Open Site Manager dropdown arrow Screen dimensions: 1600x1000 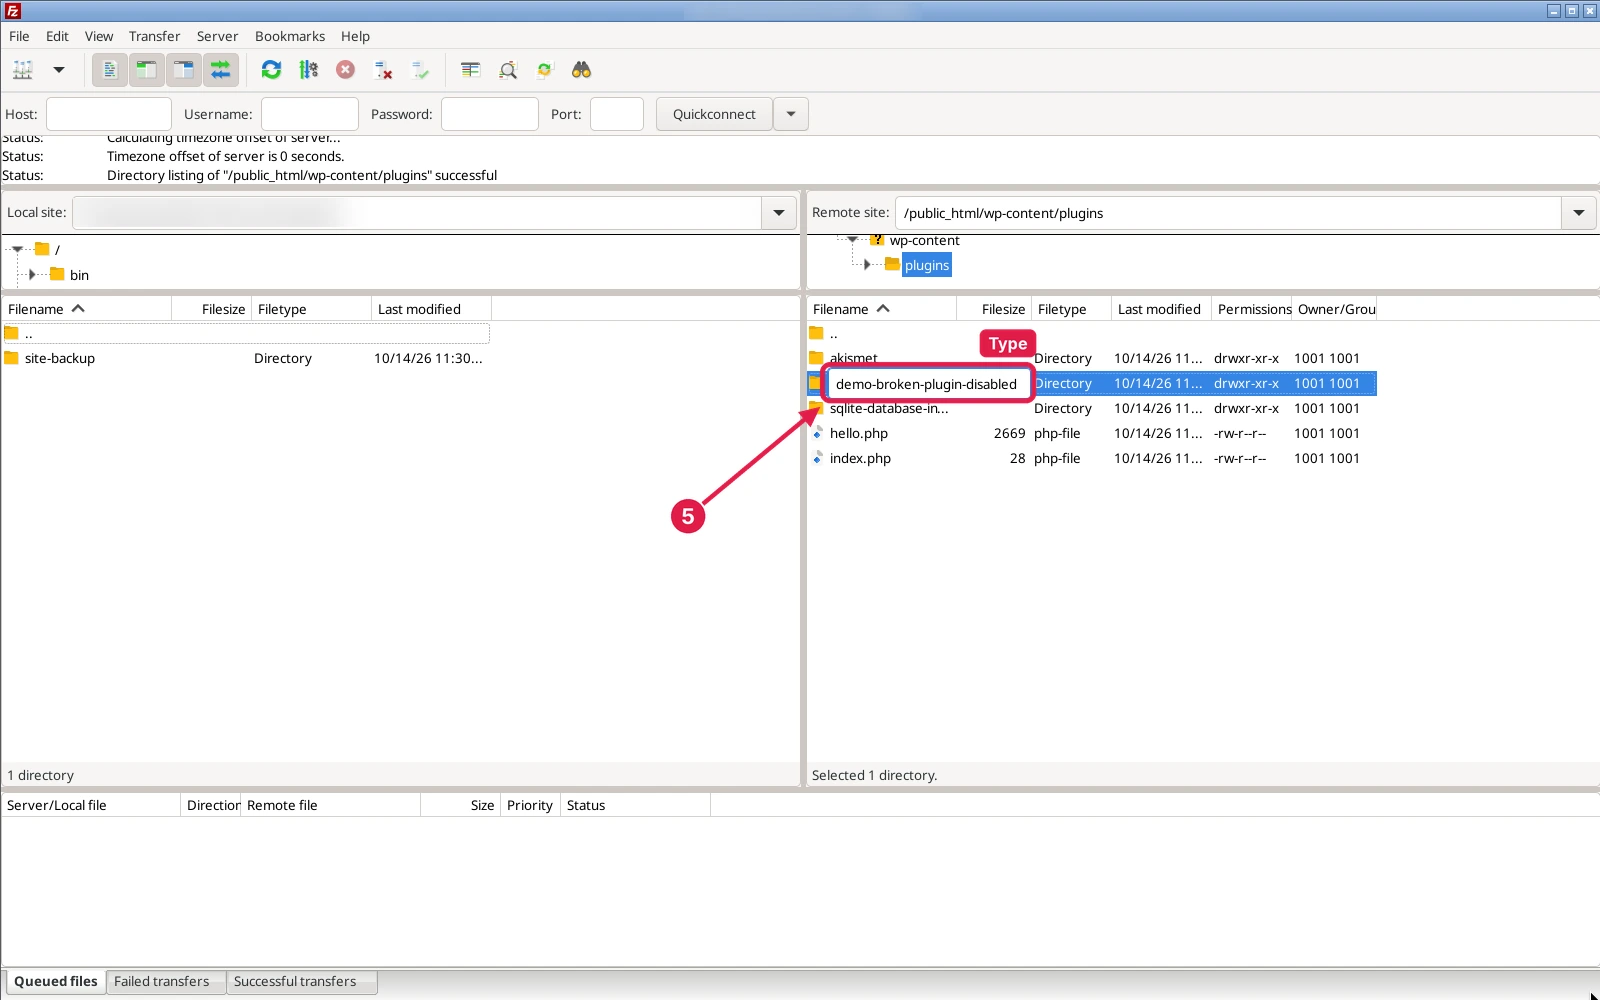[59, 70]
